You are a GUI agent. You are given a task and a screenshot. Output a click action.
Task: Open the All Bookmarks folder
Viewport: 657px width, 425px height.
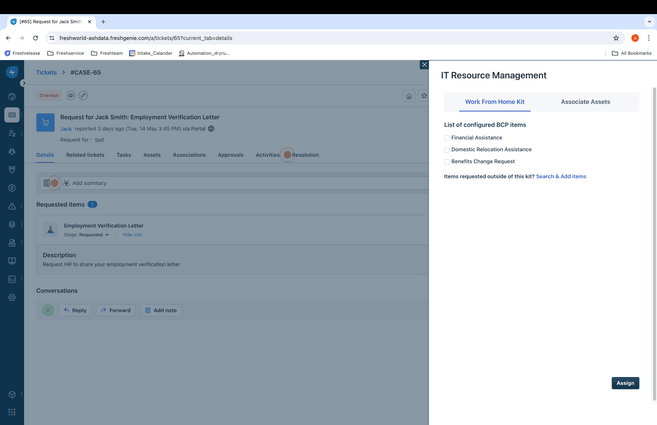(x=632, y=53)
